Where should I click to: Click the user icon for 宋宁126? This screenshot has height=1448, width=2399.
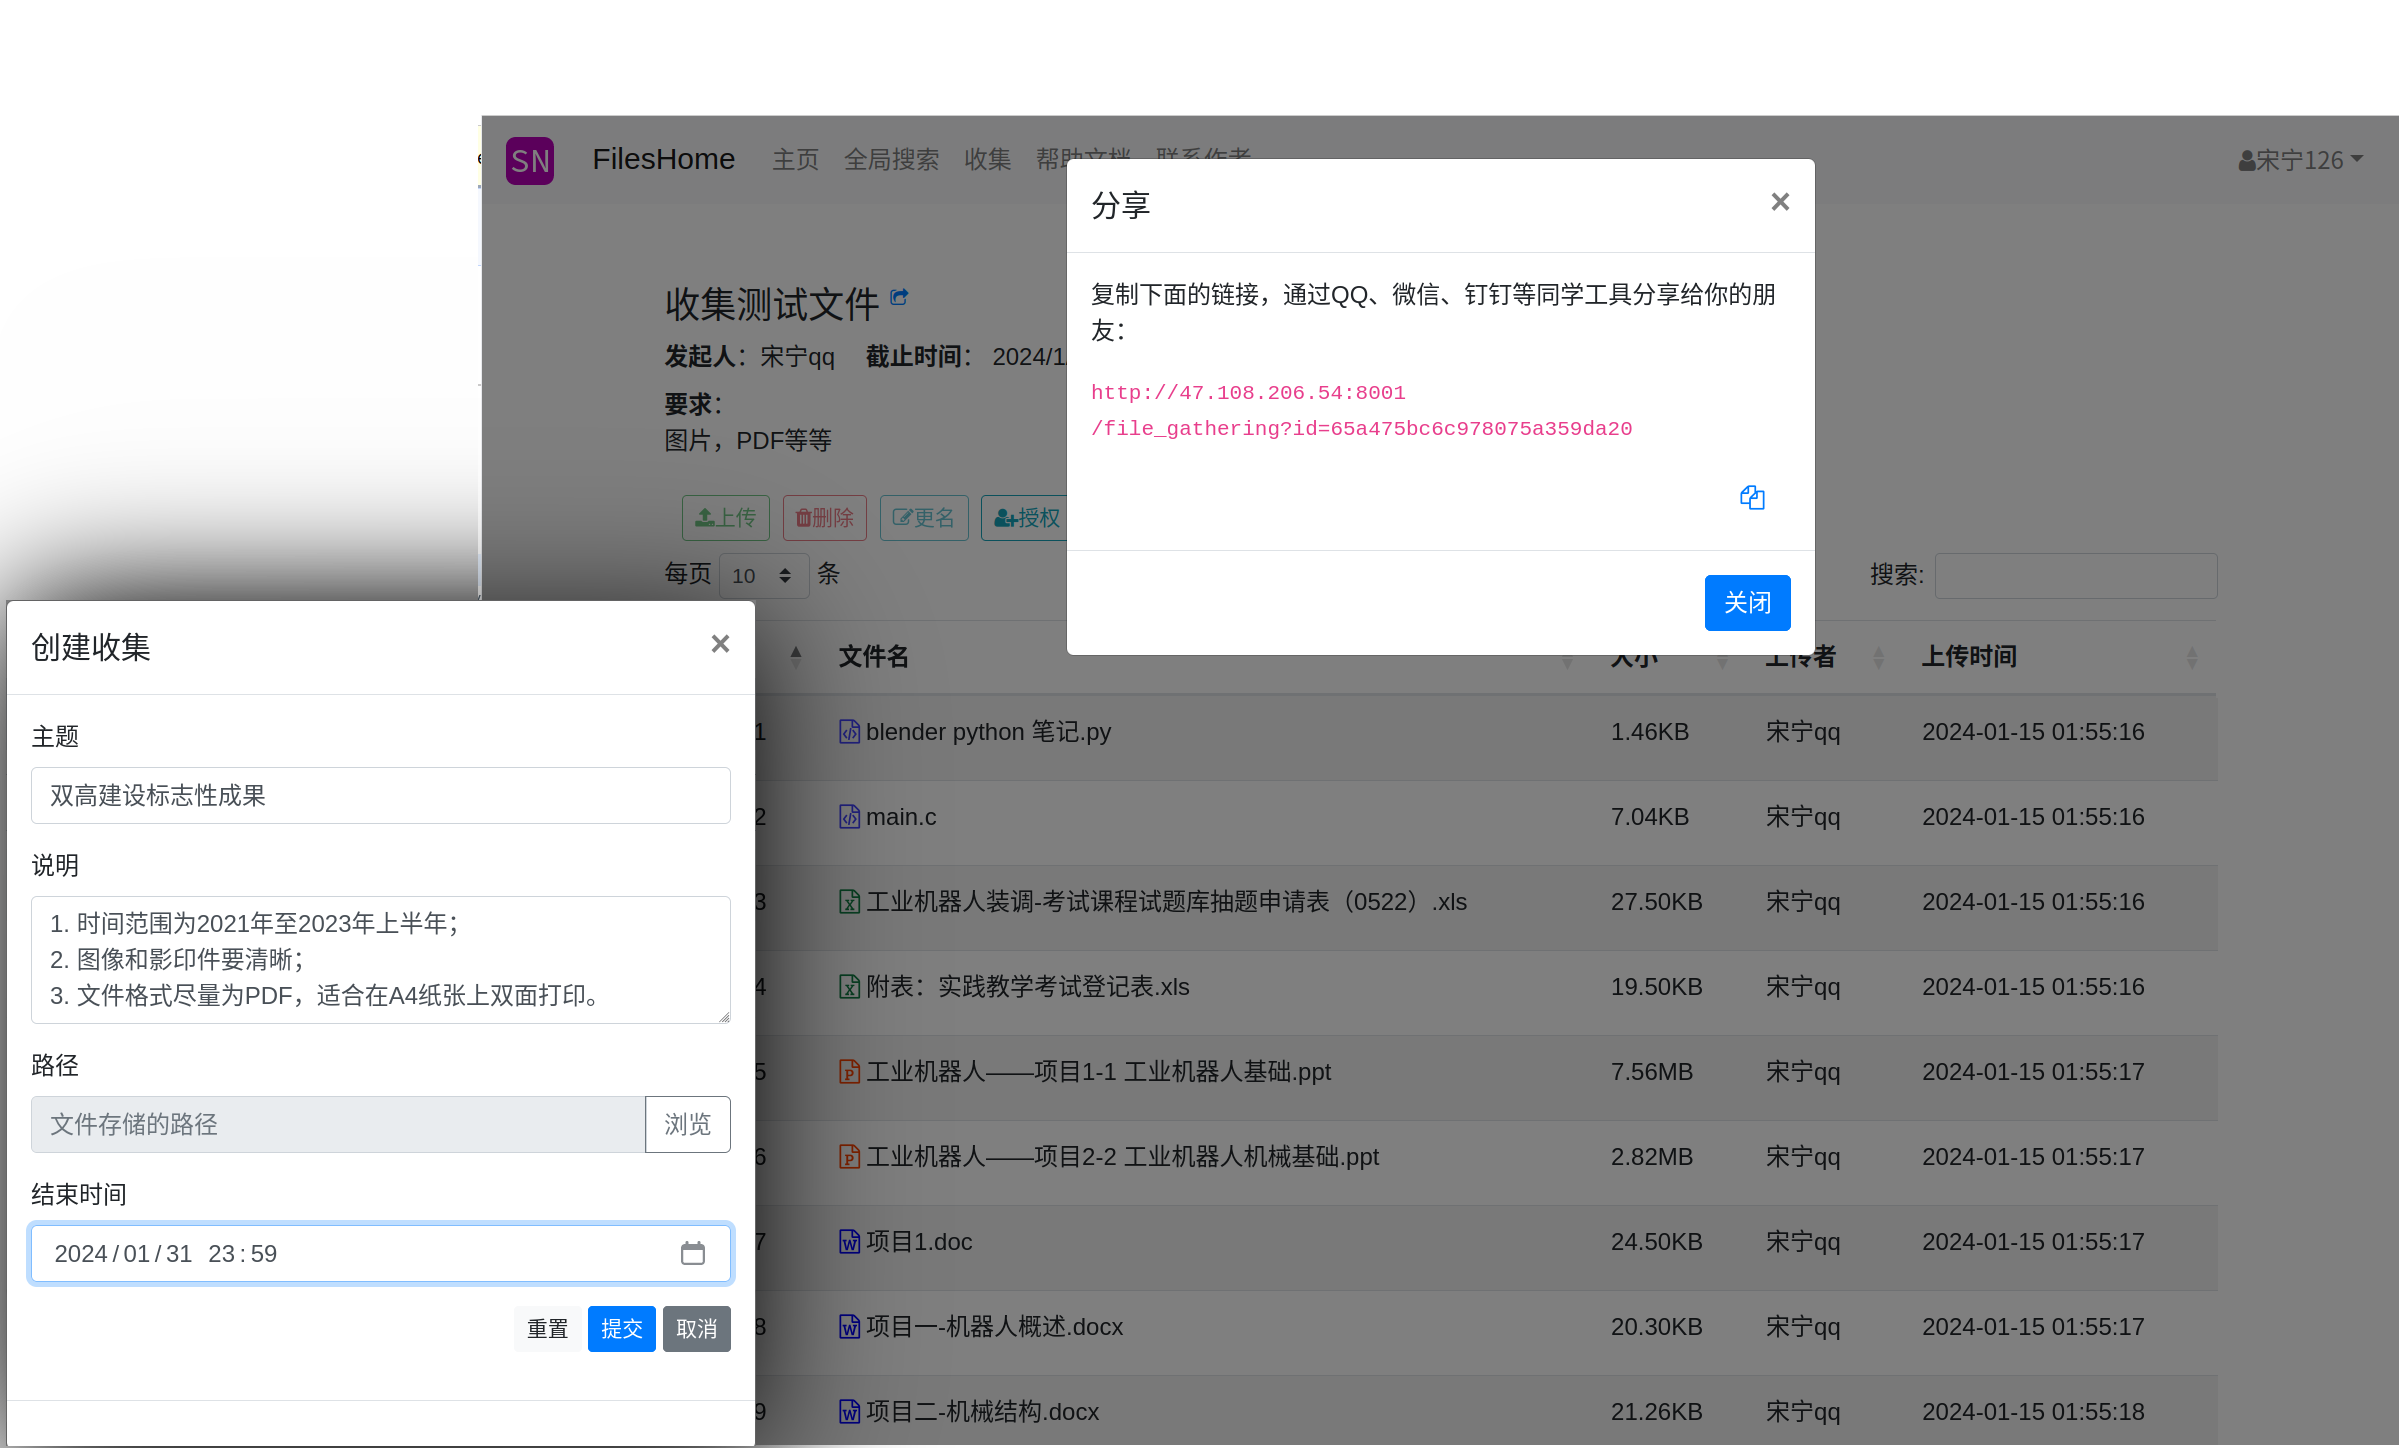click(2246, 161)
